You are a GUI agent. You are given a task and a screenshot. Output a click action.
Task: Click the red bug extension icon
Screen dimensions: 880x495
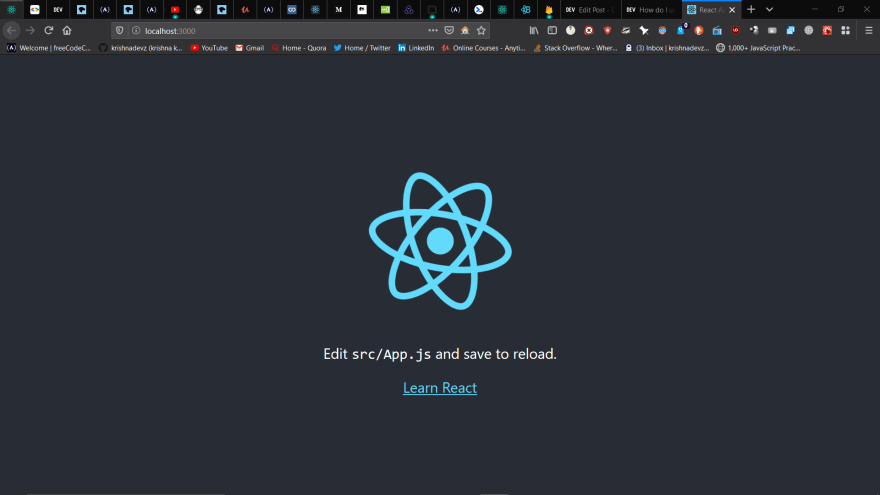(827, 30)
